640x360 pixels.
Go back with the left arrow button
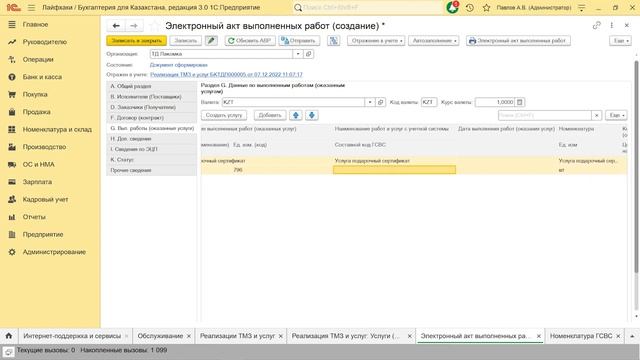tap(116, 26)
